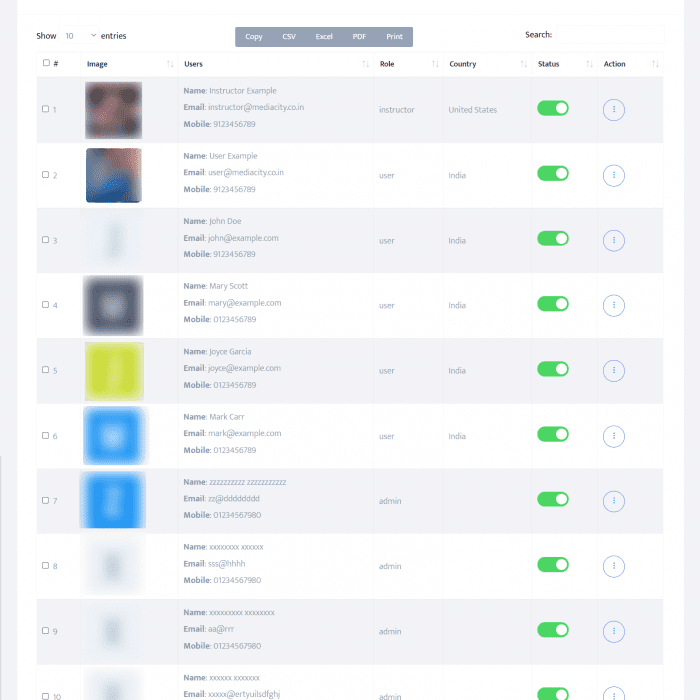Sort table by Status column arrows

pos(589,64)
